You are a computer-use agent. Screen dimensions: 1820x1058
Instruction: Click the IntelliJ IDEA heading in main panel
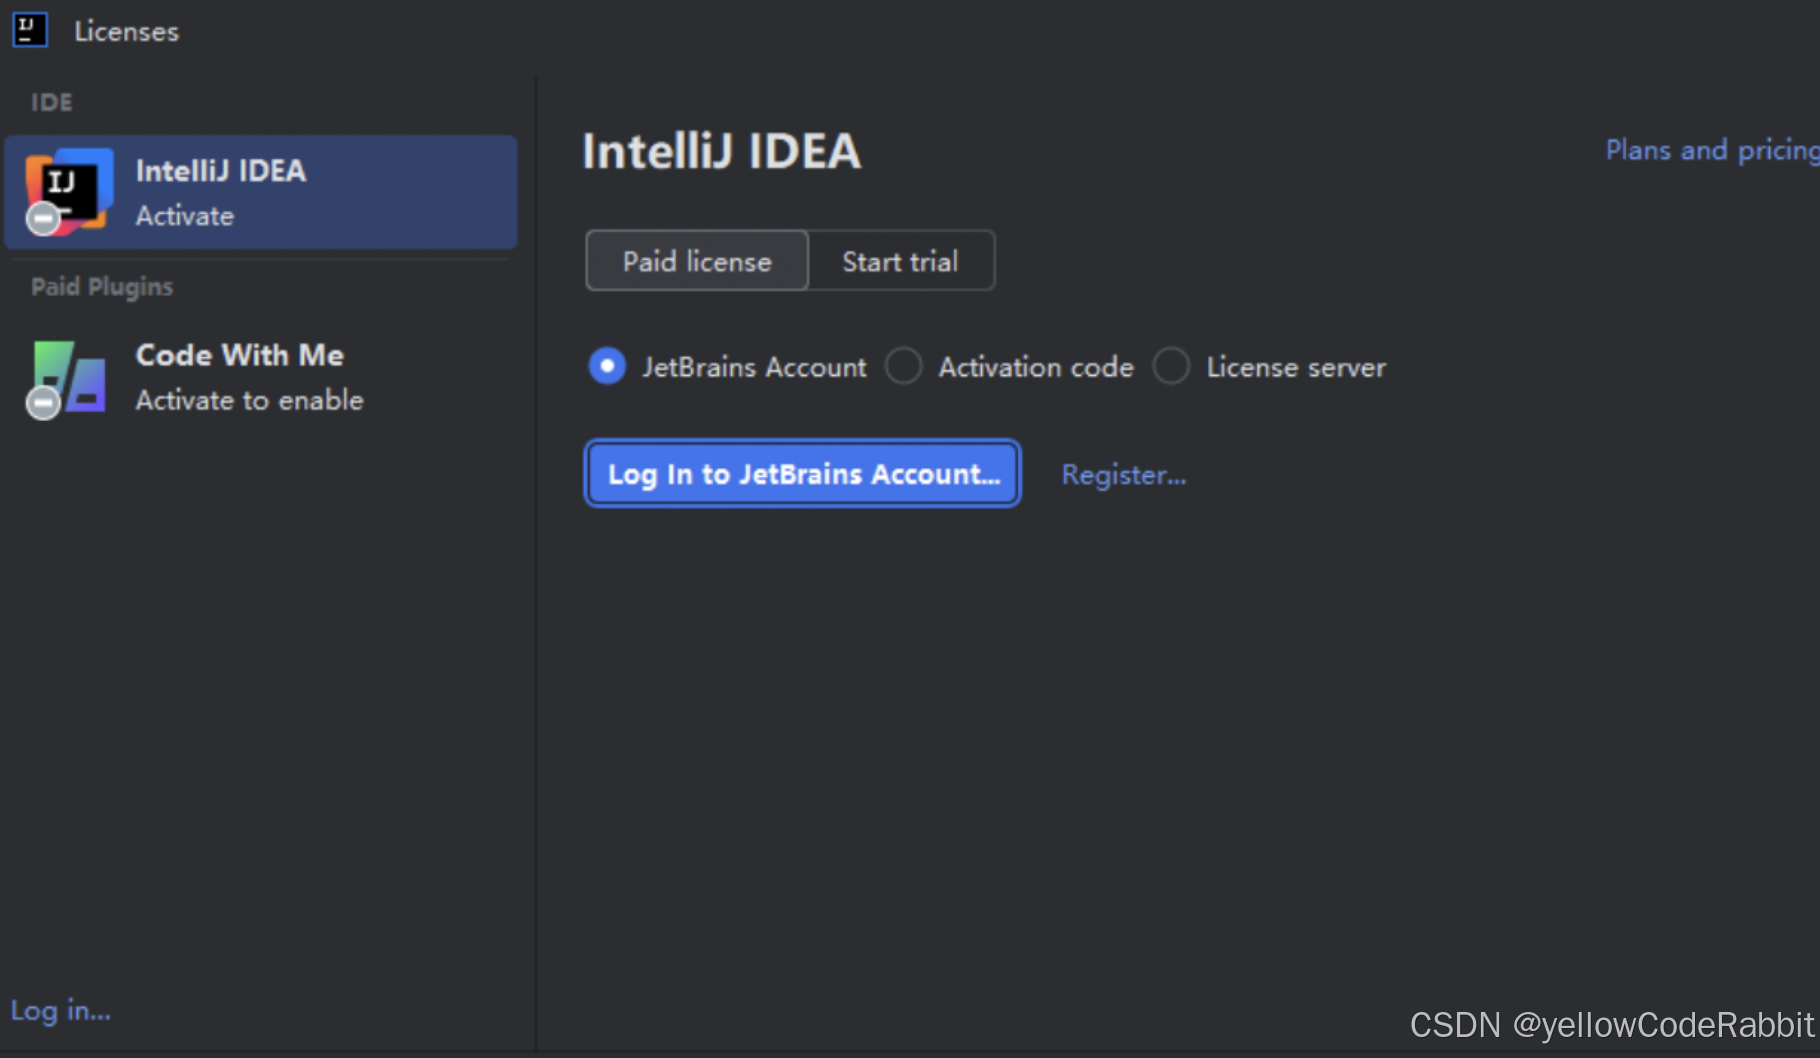[x=722, y=152]
